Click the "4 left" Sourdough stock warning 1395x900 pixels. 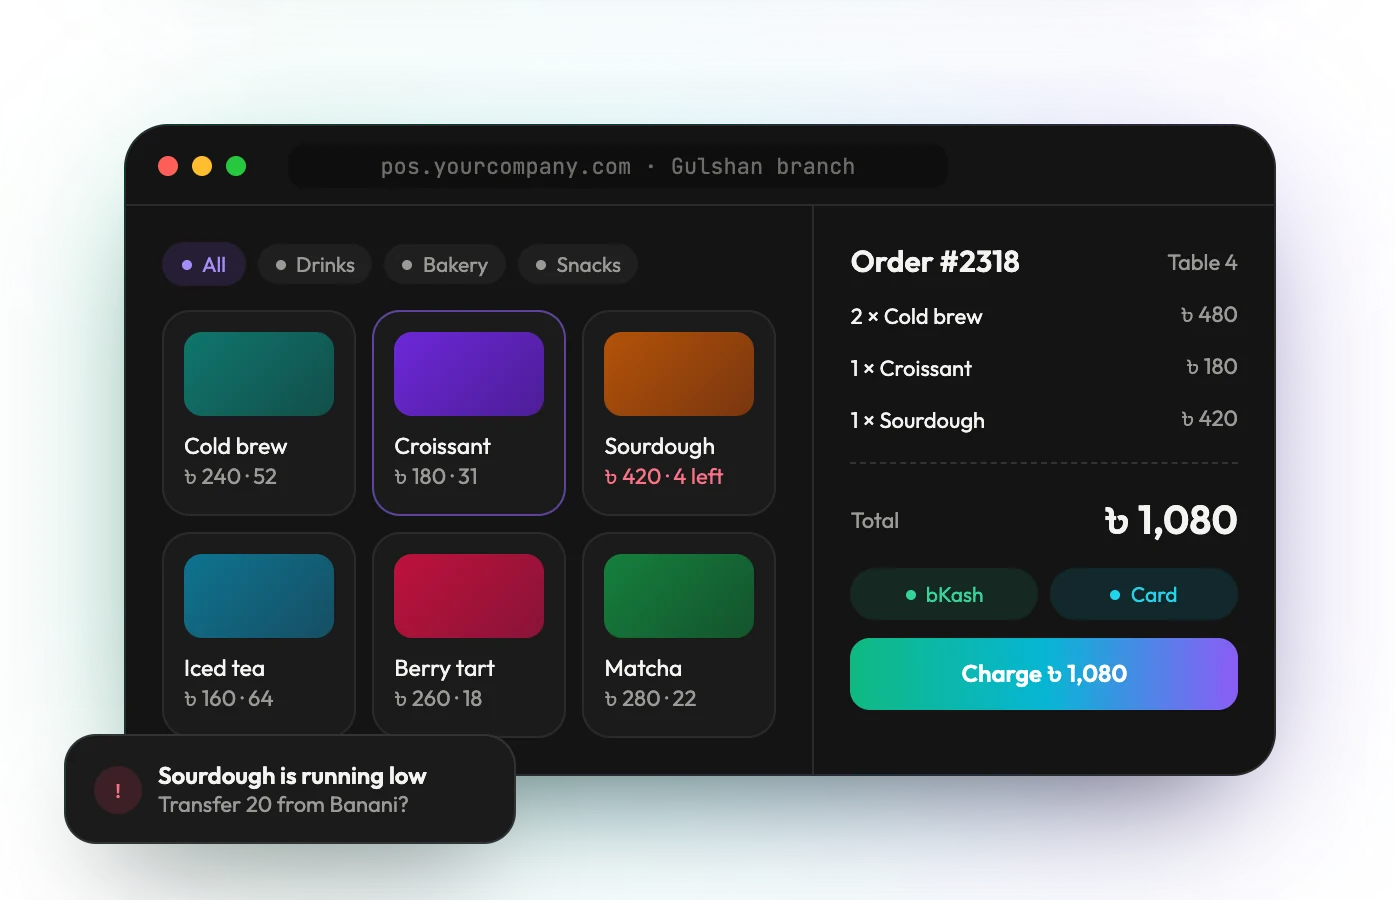coord(698,477)
